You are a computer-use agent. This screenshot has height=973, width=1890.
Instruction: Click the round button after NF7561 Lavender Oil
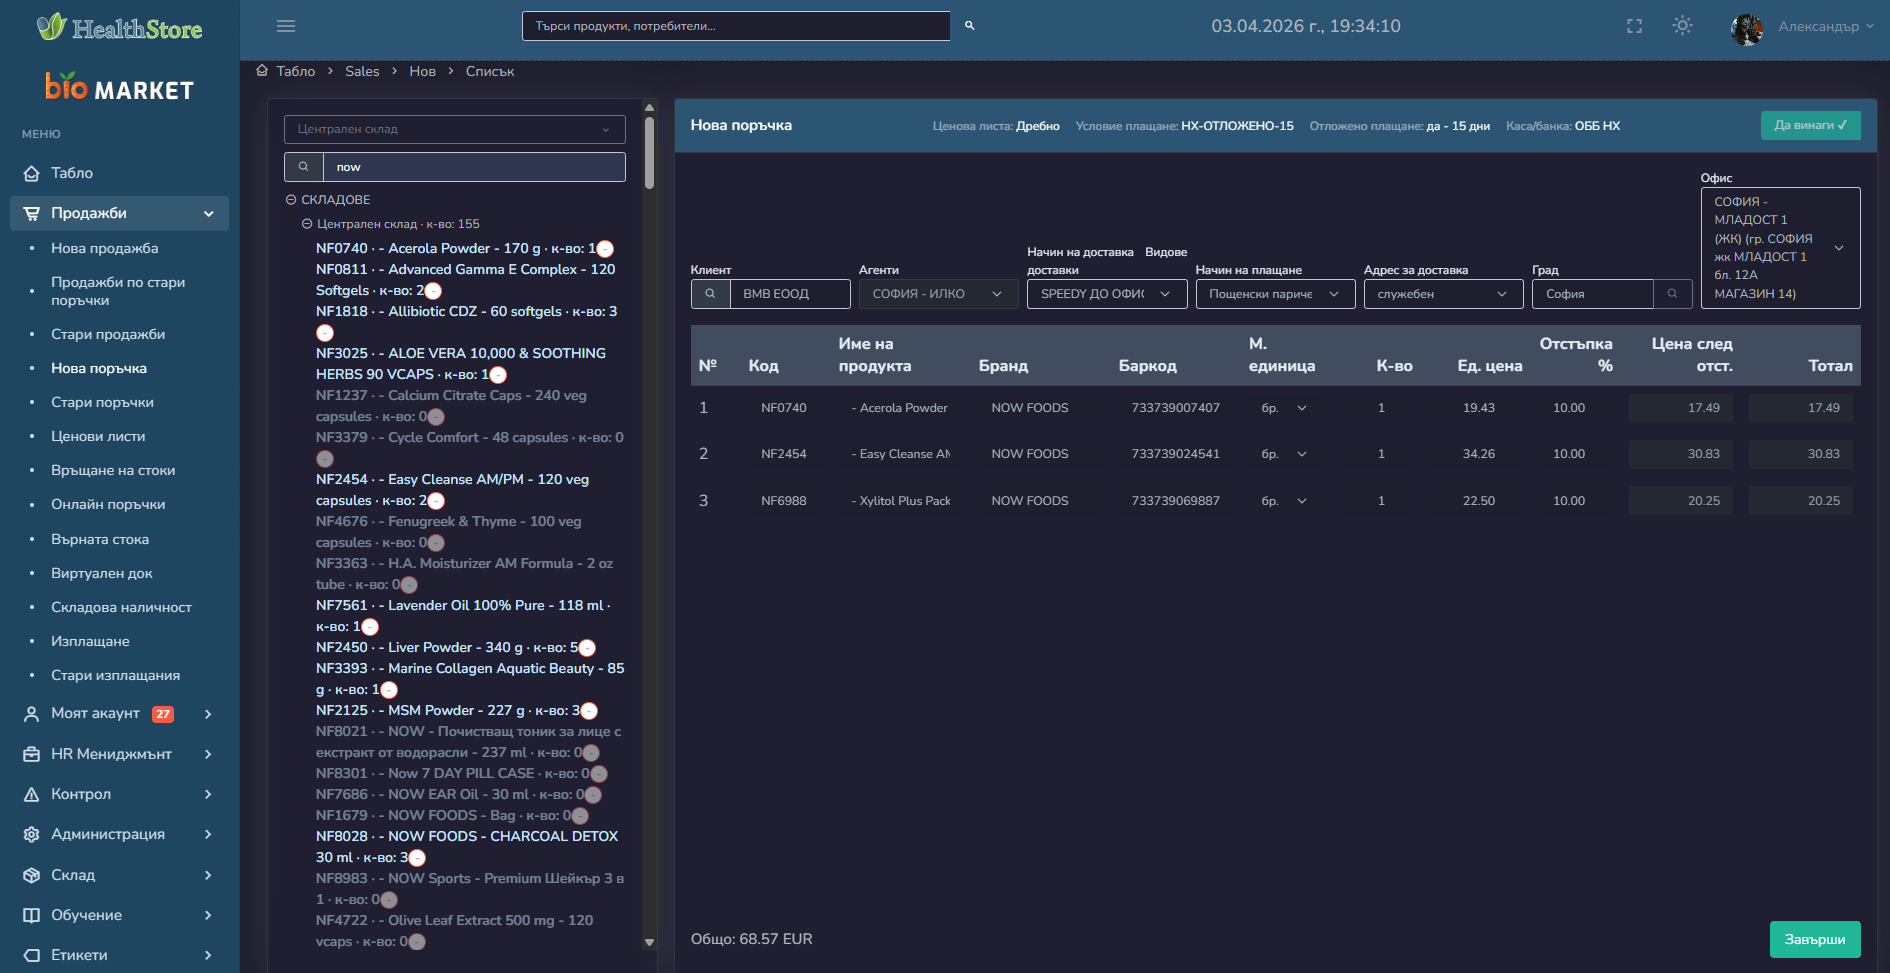click(x=370, y=627)
